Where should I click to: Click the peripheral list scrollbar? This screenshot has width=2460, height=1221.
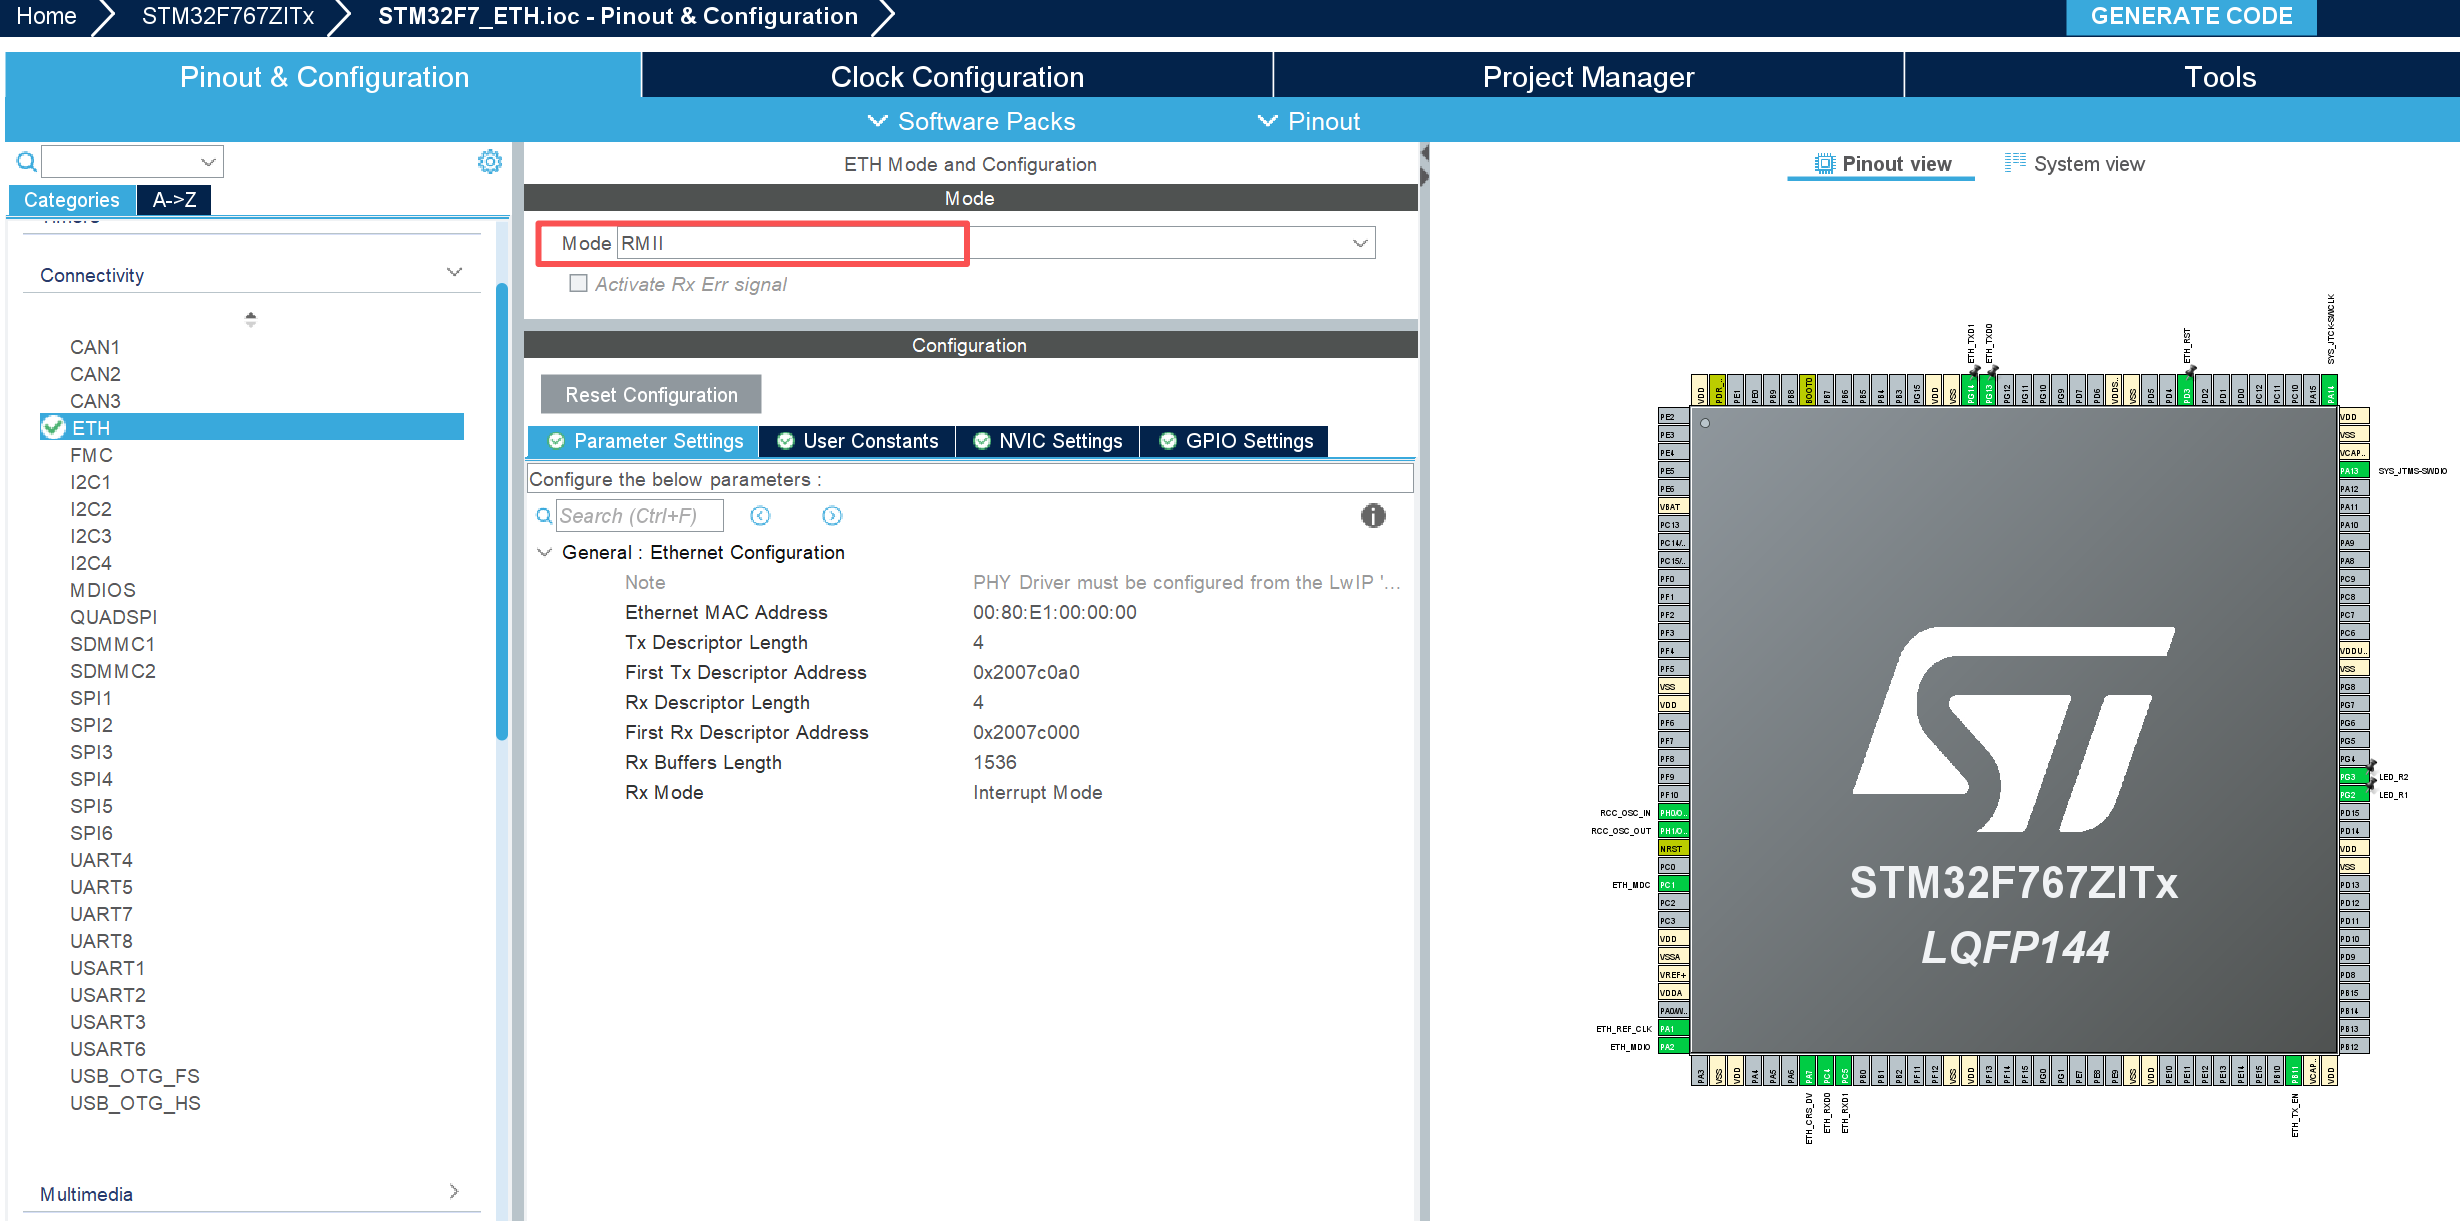point(502,511)
